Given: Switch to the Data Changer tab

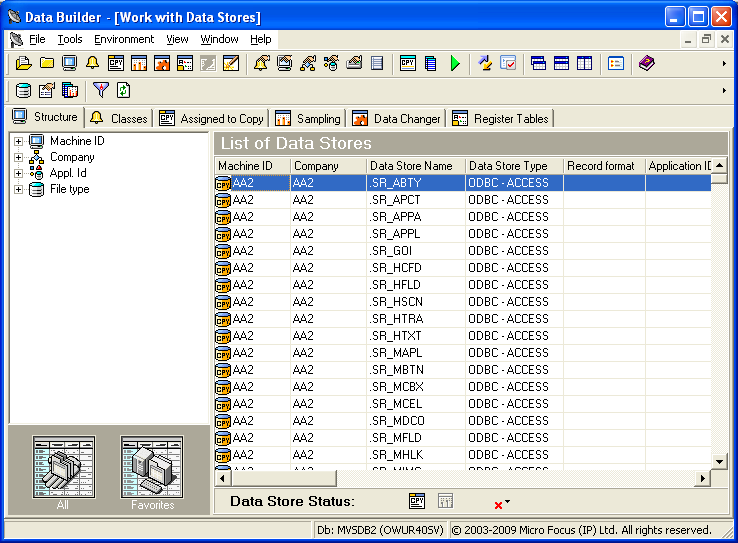Looking at the screenshot, I should coord(396,118).
